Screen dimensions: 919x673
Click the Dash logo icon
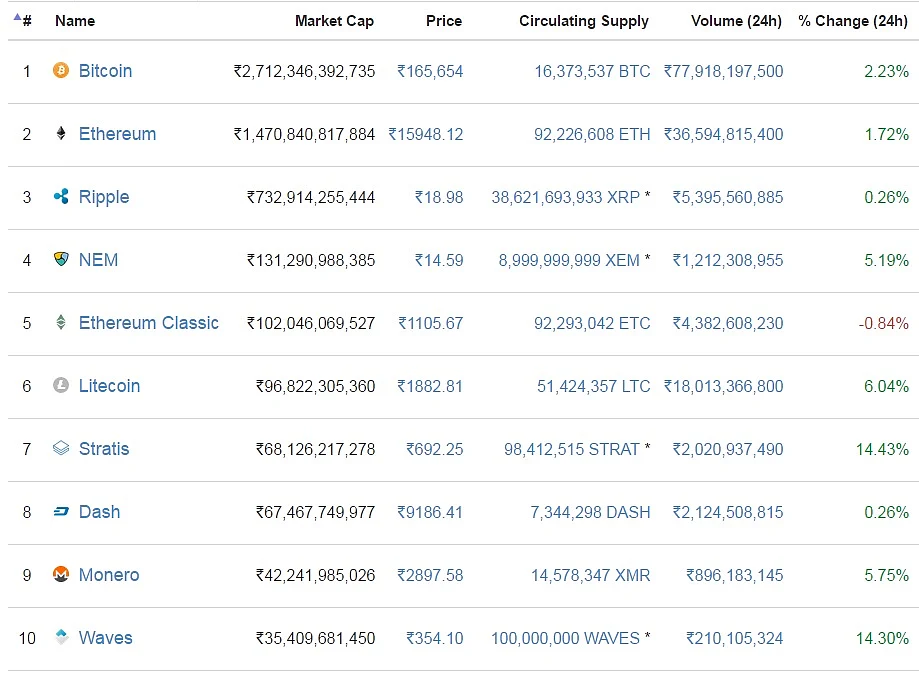click(x=61, y=512)
